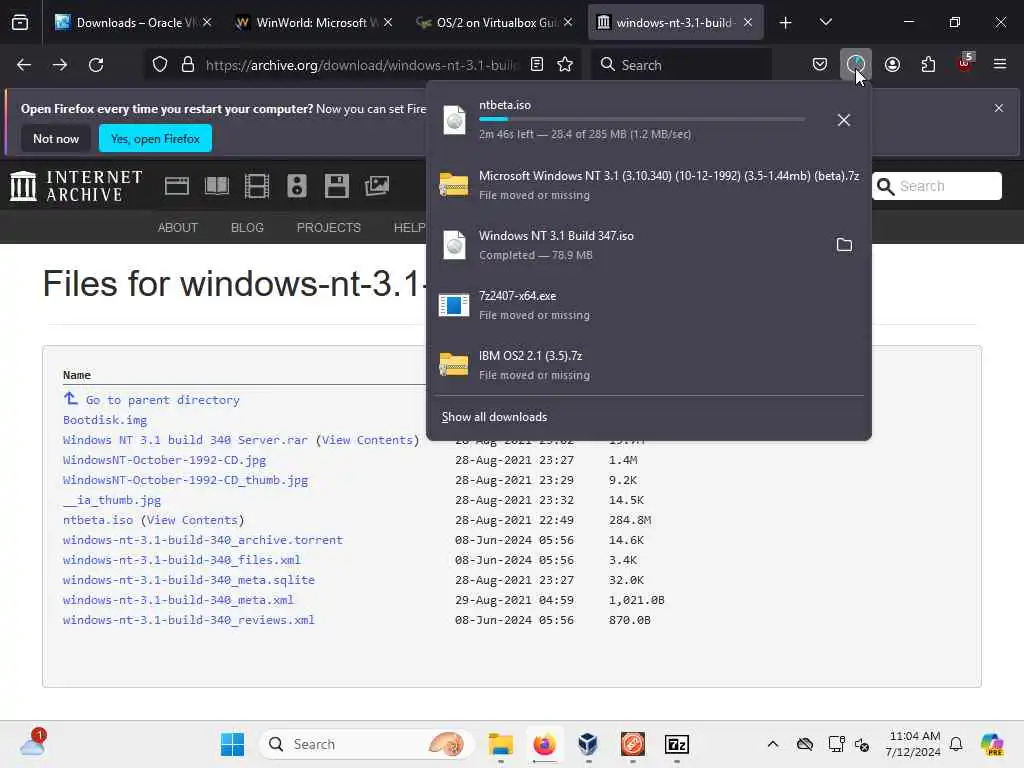Viewport: 1024px width, 768px height.
Task: Dismiss the Firefox startup notification bar
Action: 999,108
